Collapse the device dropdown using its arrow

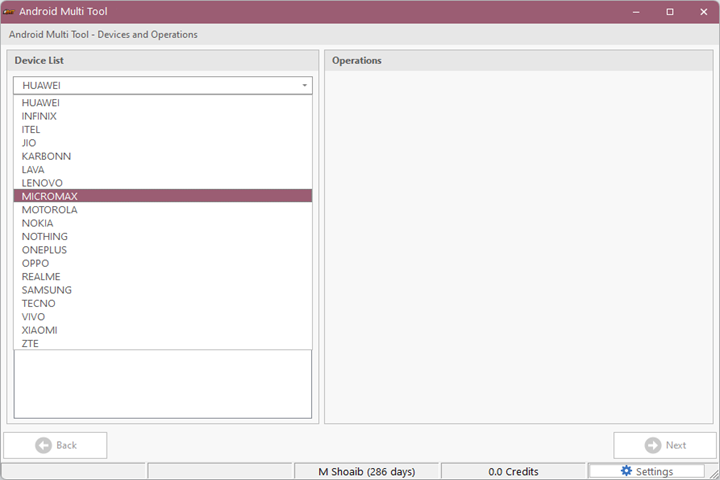304,86
